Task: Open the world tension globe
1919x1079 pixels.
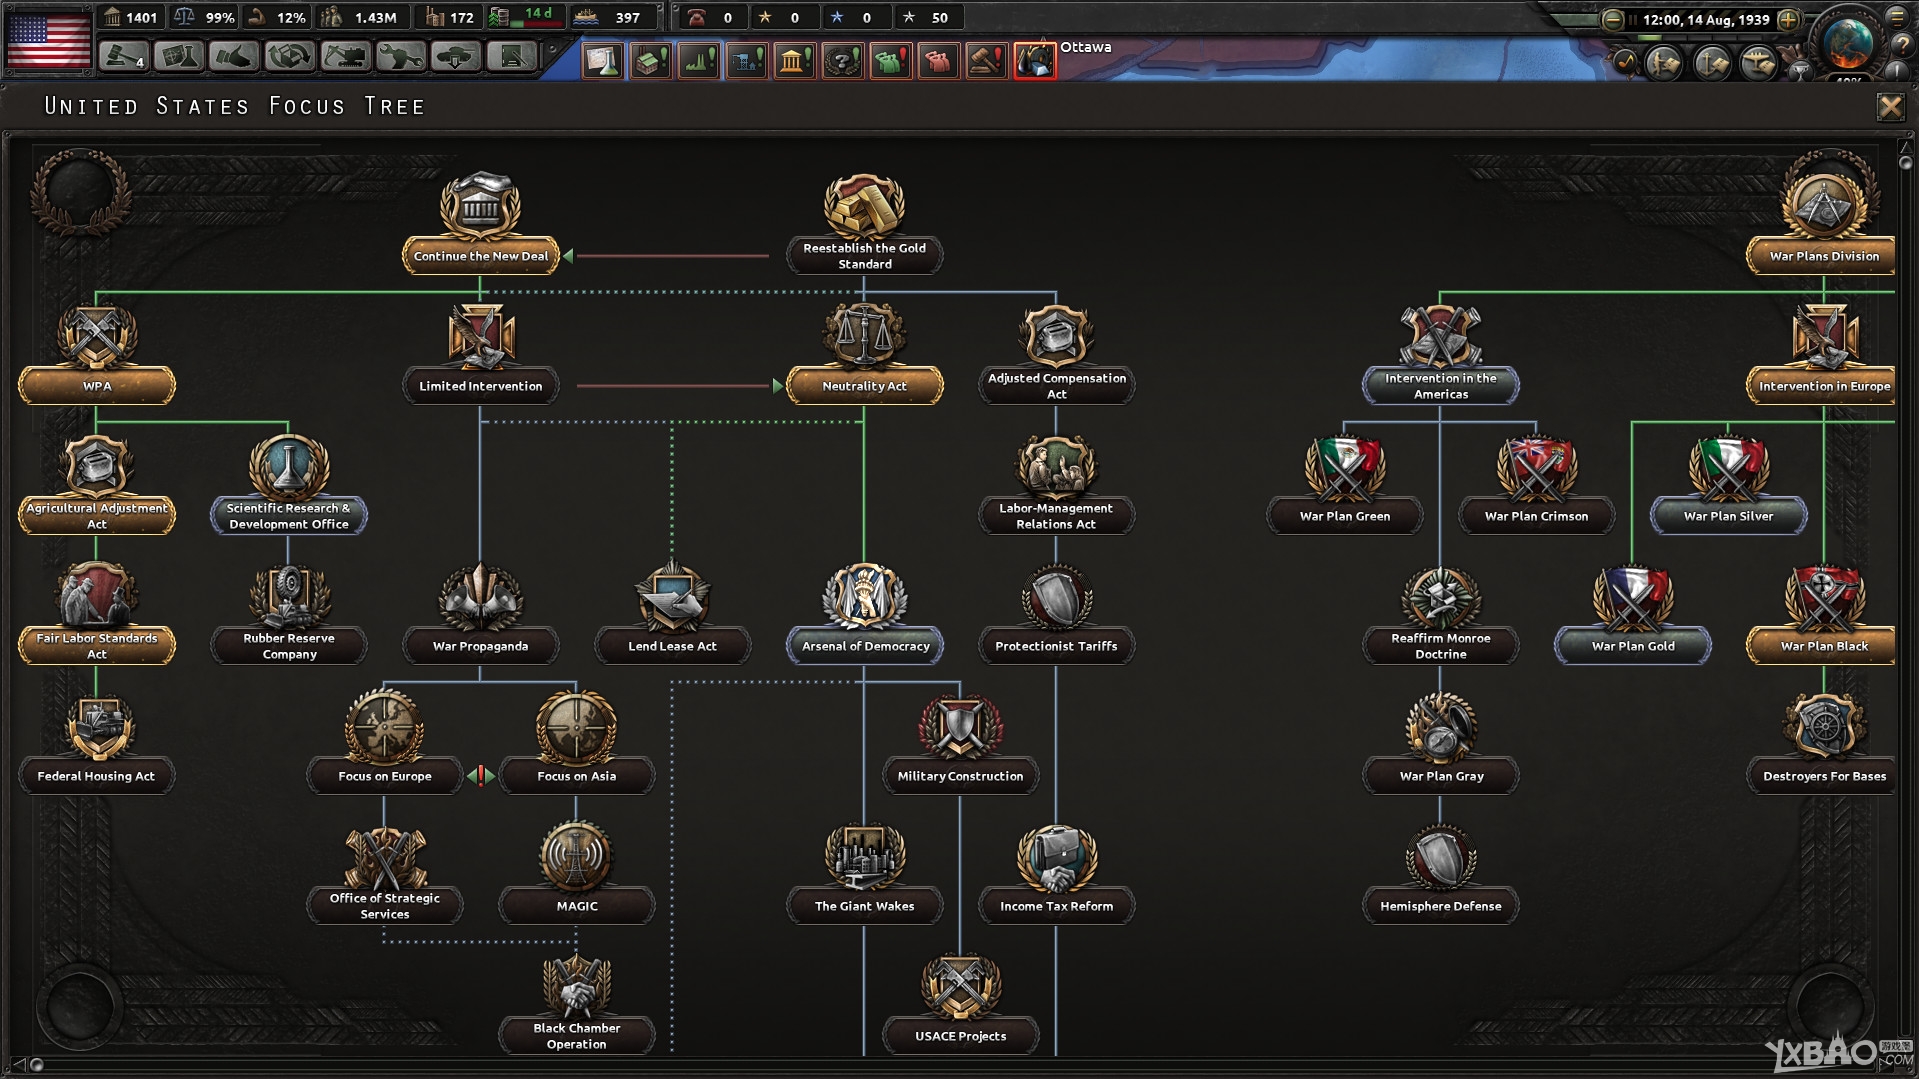Action: click(1847, 42)
